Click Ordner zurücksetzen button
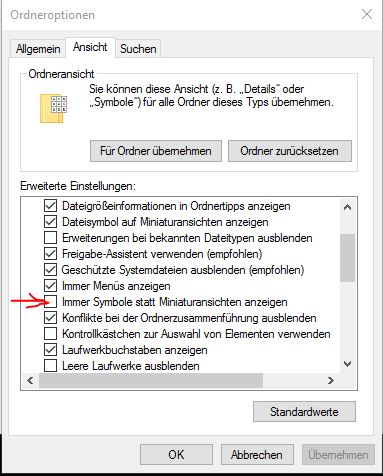The height and width of the screenshot is (476, 383). point(289,151)
